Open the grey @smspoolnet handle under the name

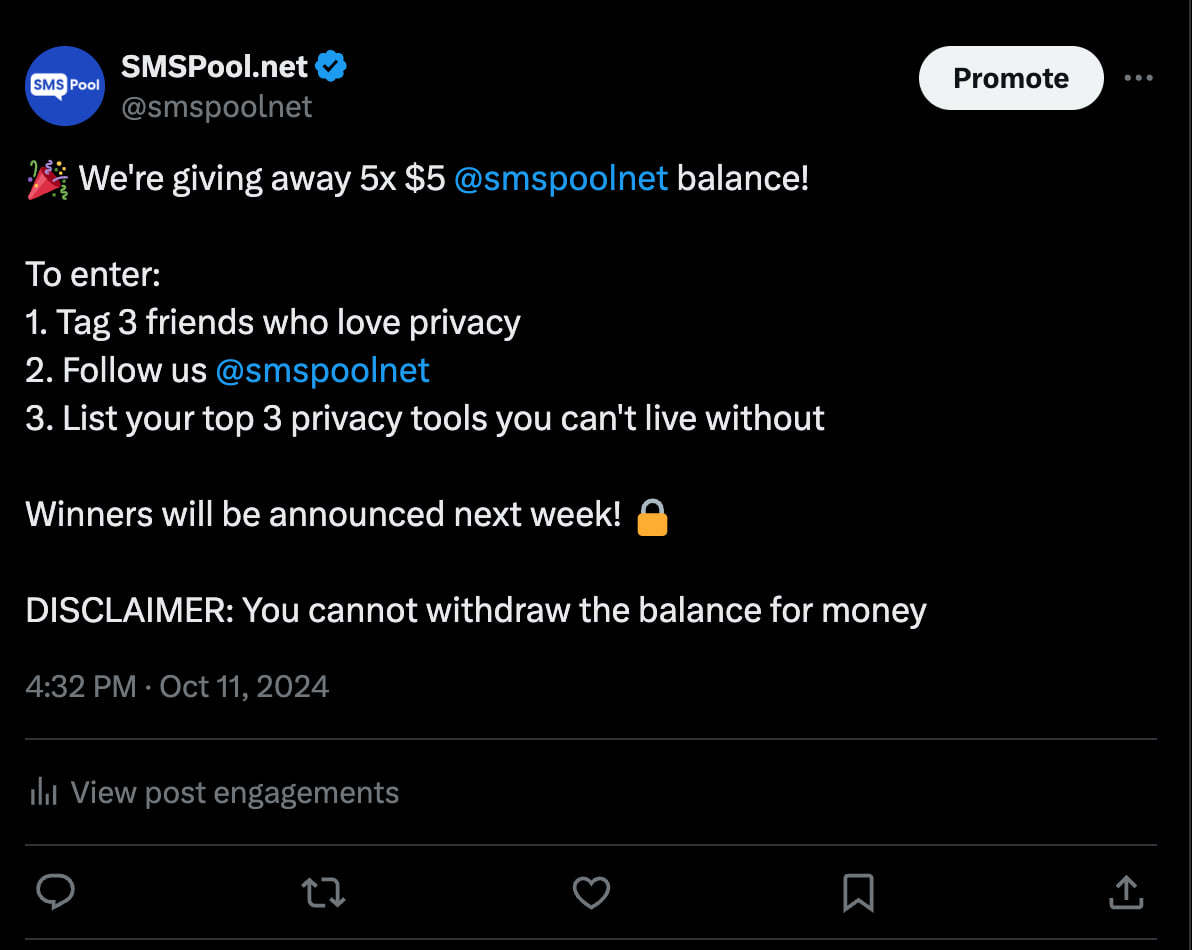click(x=216, y=107)
